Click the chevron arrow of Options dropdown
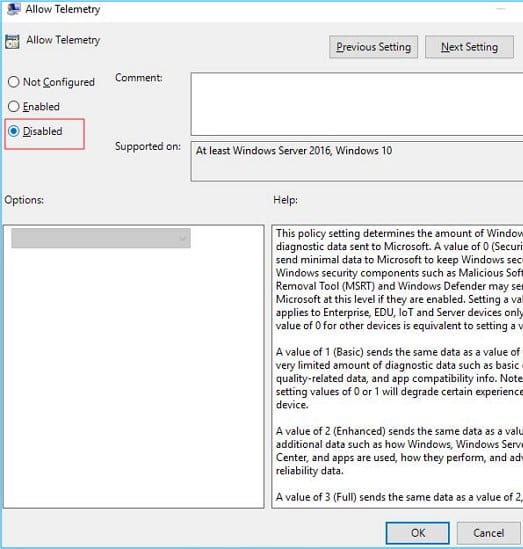Screen dimensions: 523x549 tap(182, 238)
